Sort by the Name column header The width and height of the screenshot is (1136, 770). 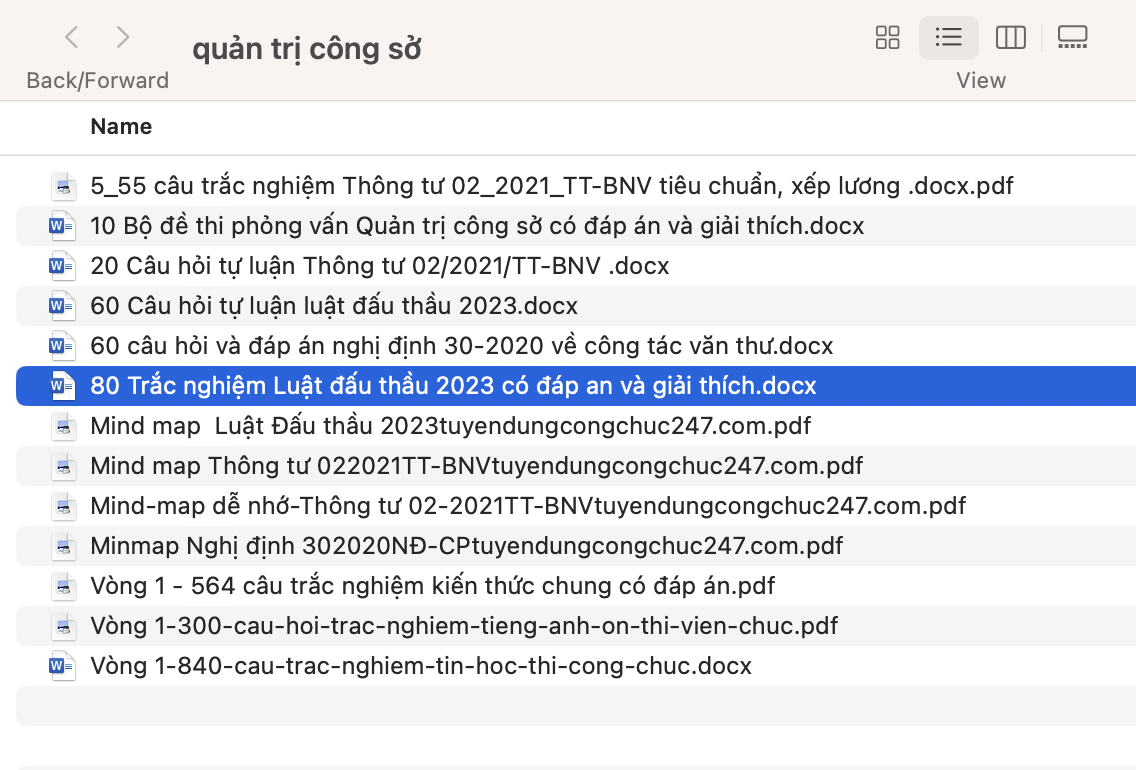coord(121,127)
